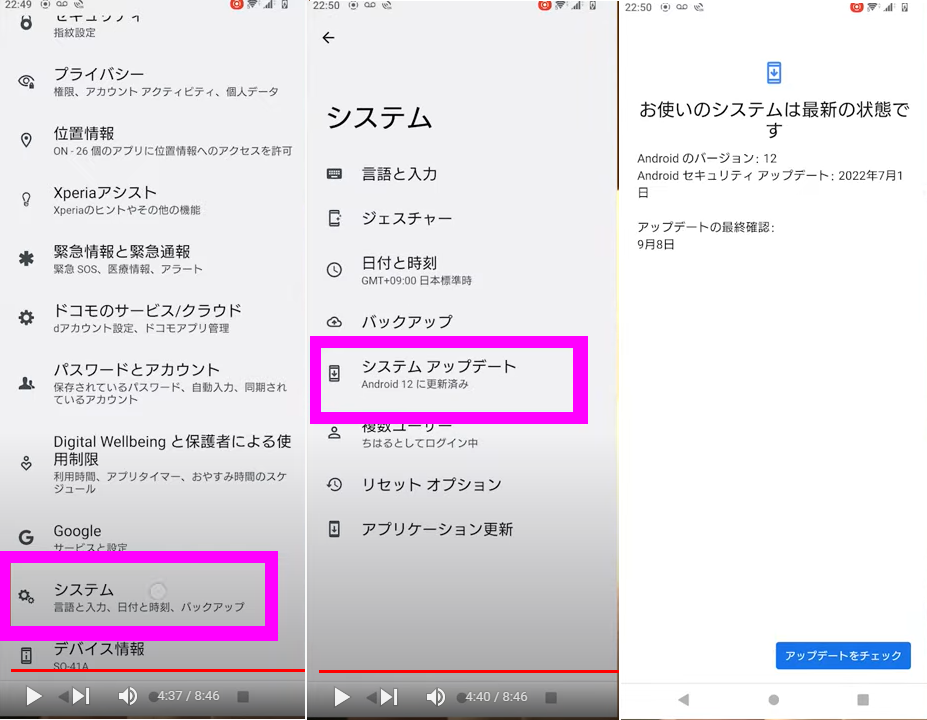Seek on middle video red progress bar
Screen dimensions: 927x720
point(468,672)
